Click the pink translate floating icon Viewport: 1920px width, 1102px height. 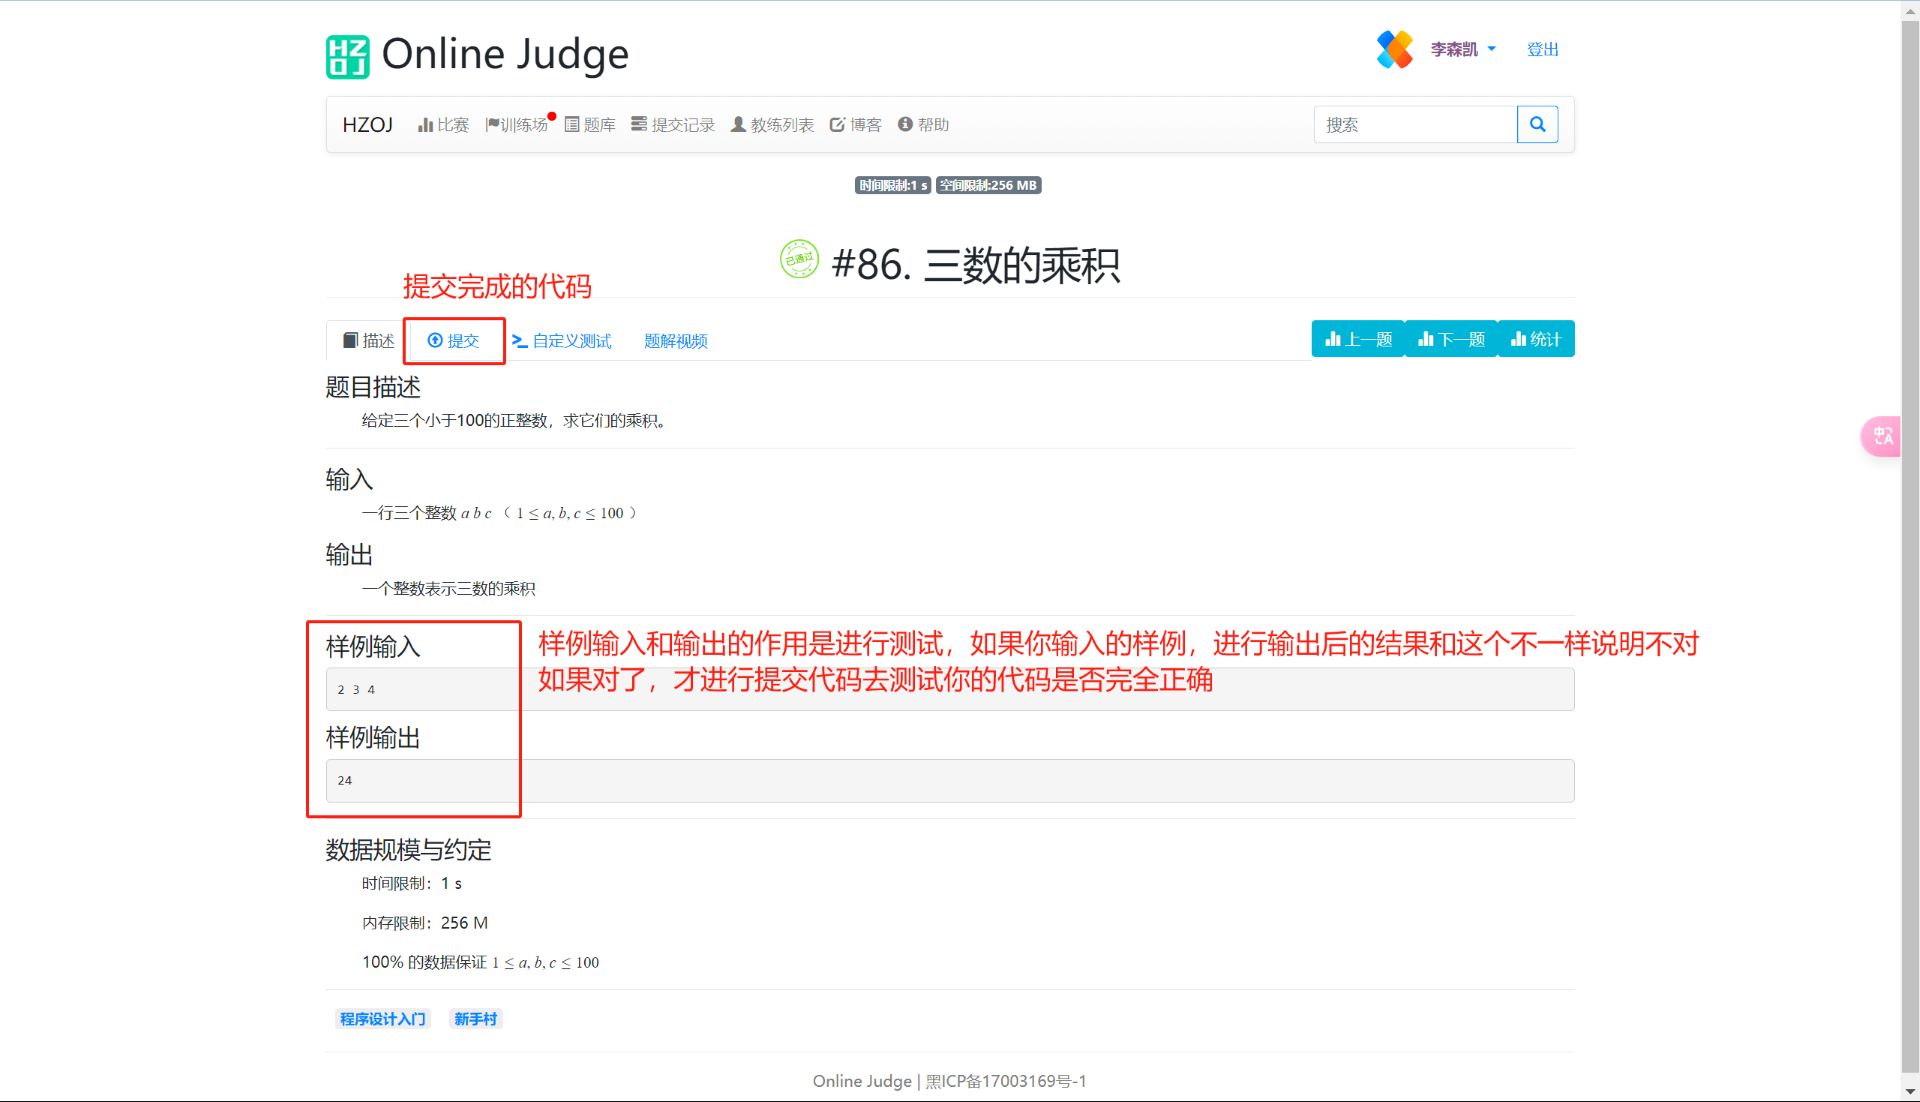pos(1881,436)
